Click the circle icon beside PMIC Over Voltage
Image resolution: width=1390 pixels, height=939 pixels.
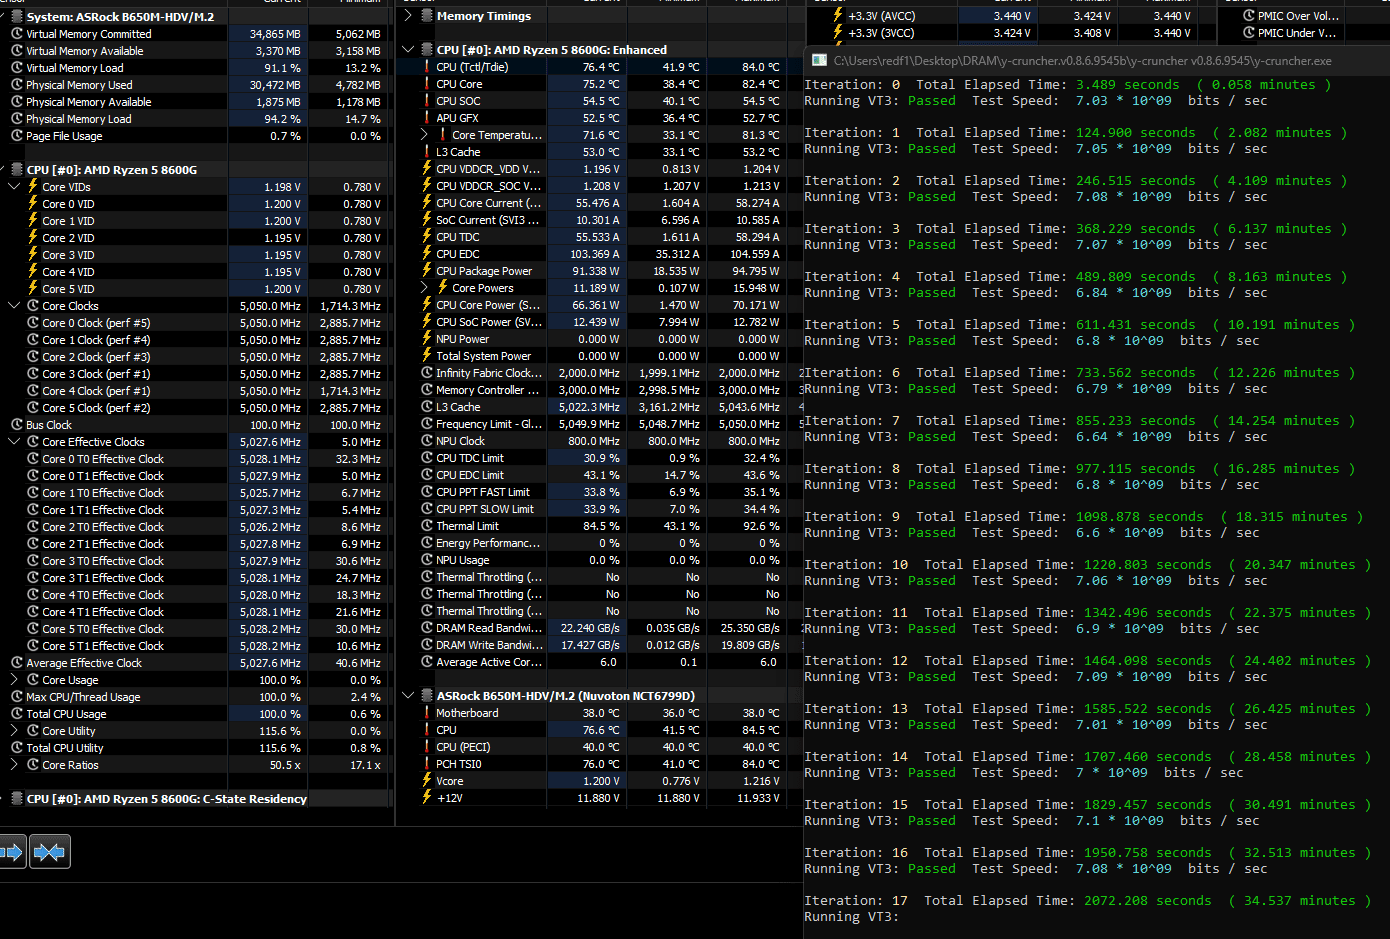1249,16
